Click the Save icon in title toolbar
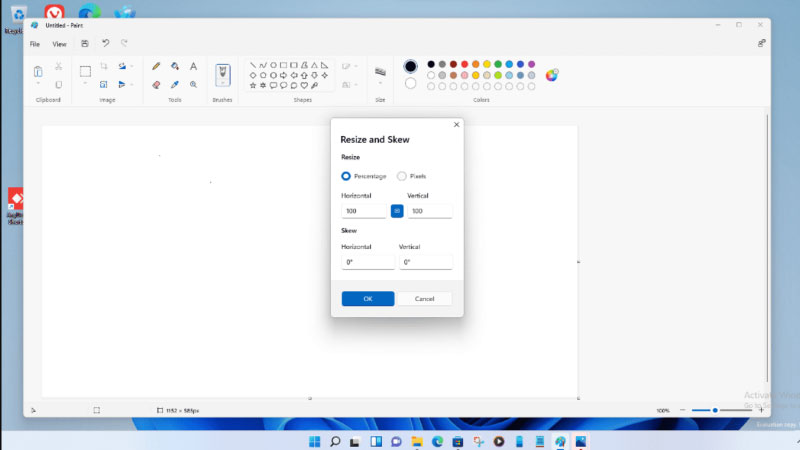 click(85, 44)
